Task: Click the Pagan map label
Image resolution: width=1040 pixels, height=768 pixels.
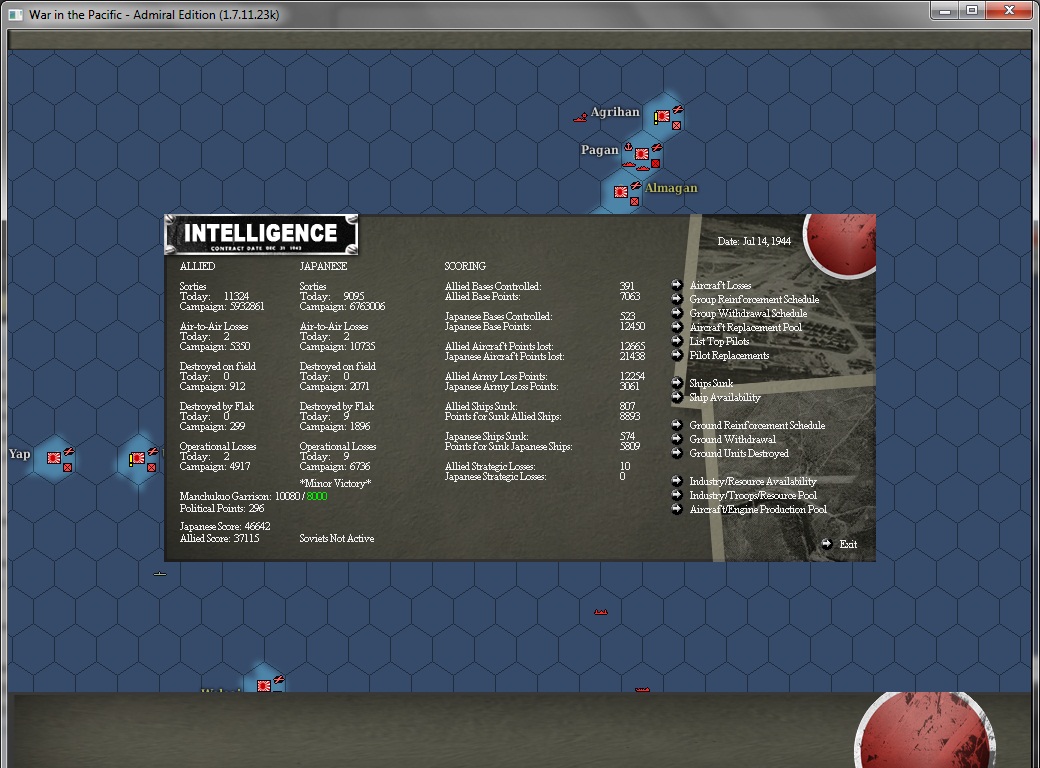Action: [x=600, y=150]
